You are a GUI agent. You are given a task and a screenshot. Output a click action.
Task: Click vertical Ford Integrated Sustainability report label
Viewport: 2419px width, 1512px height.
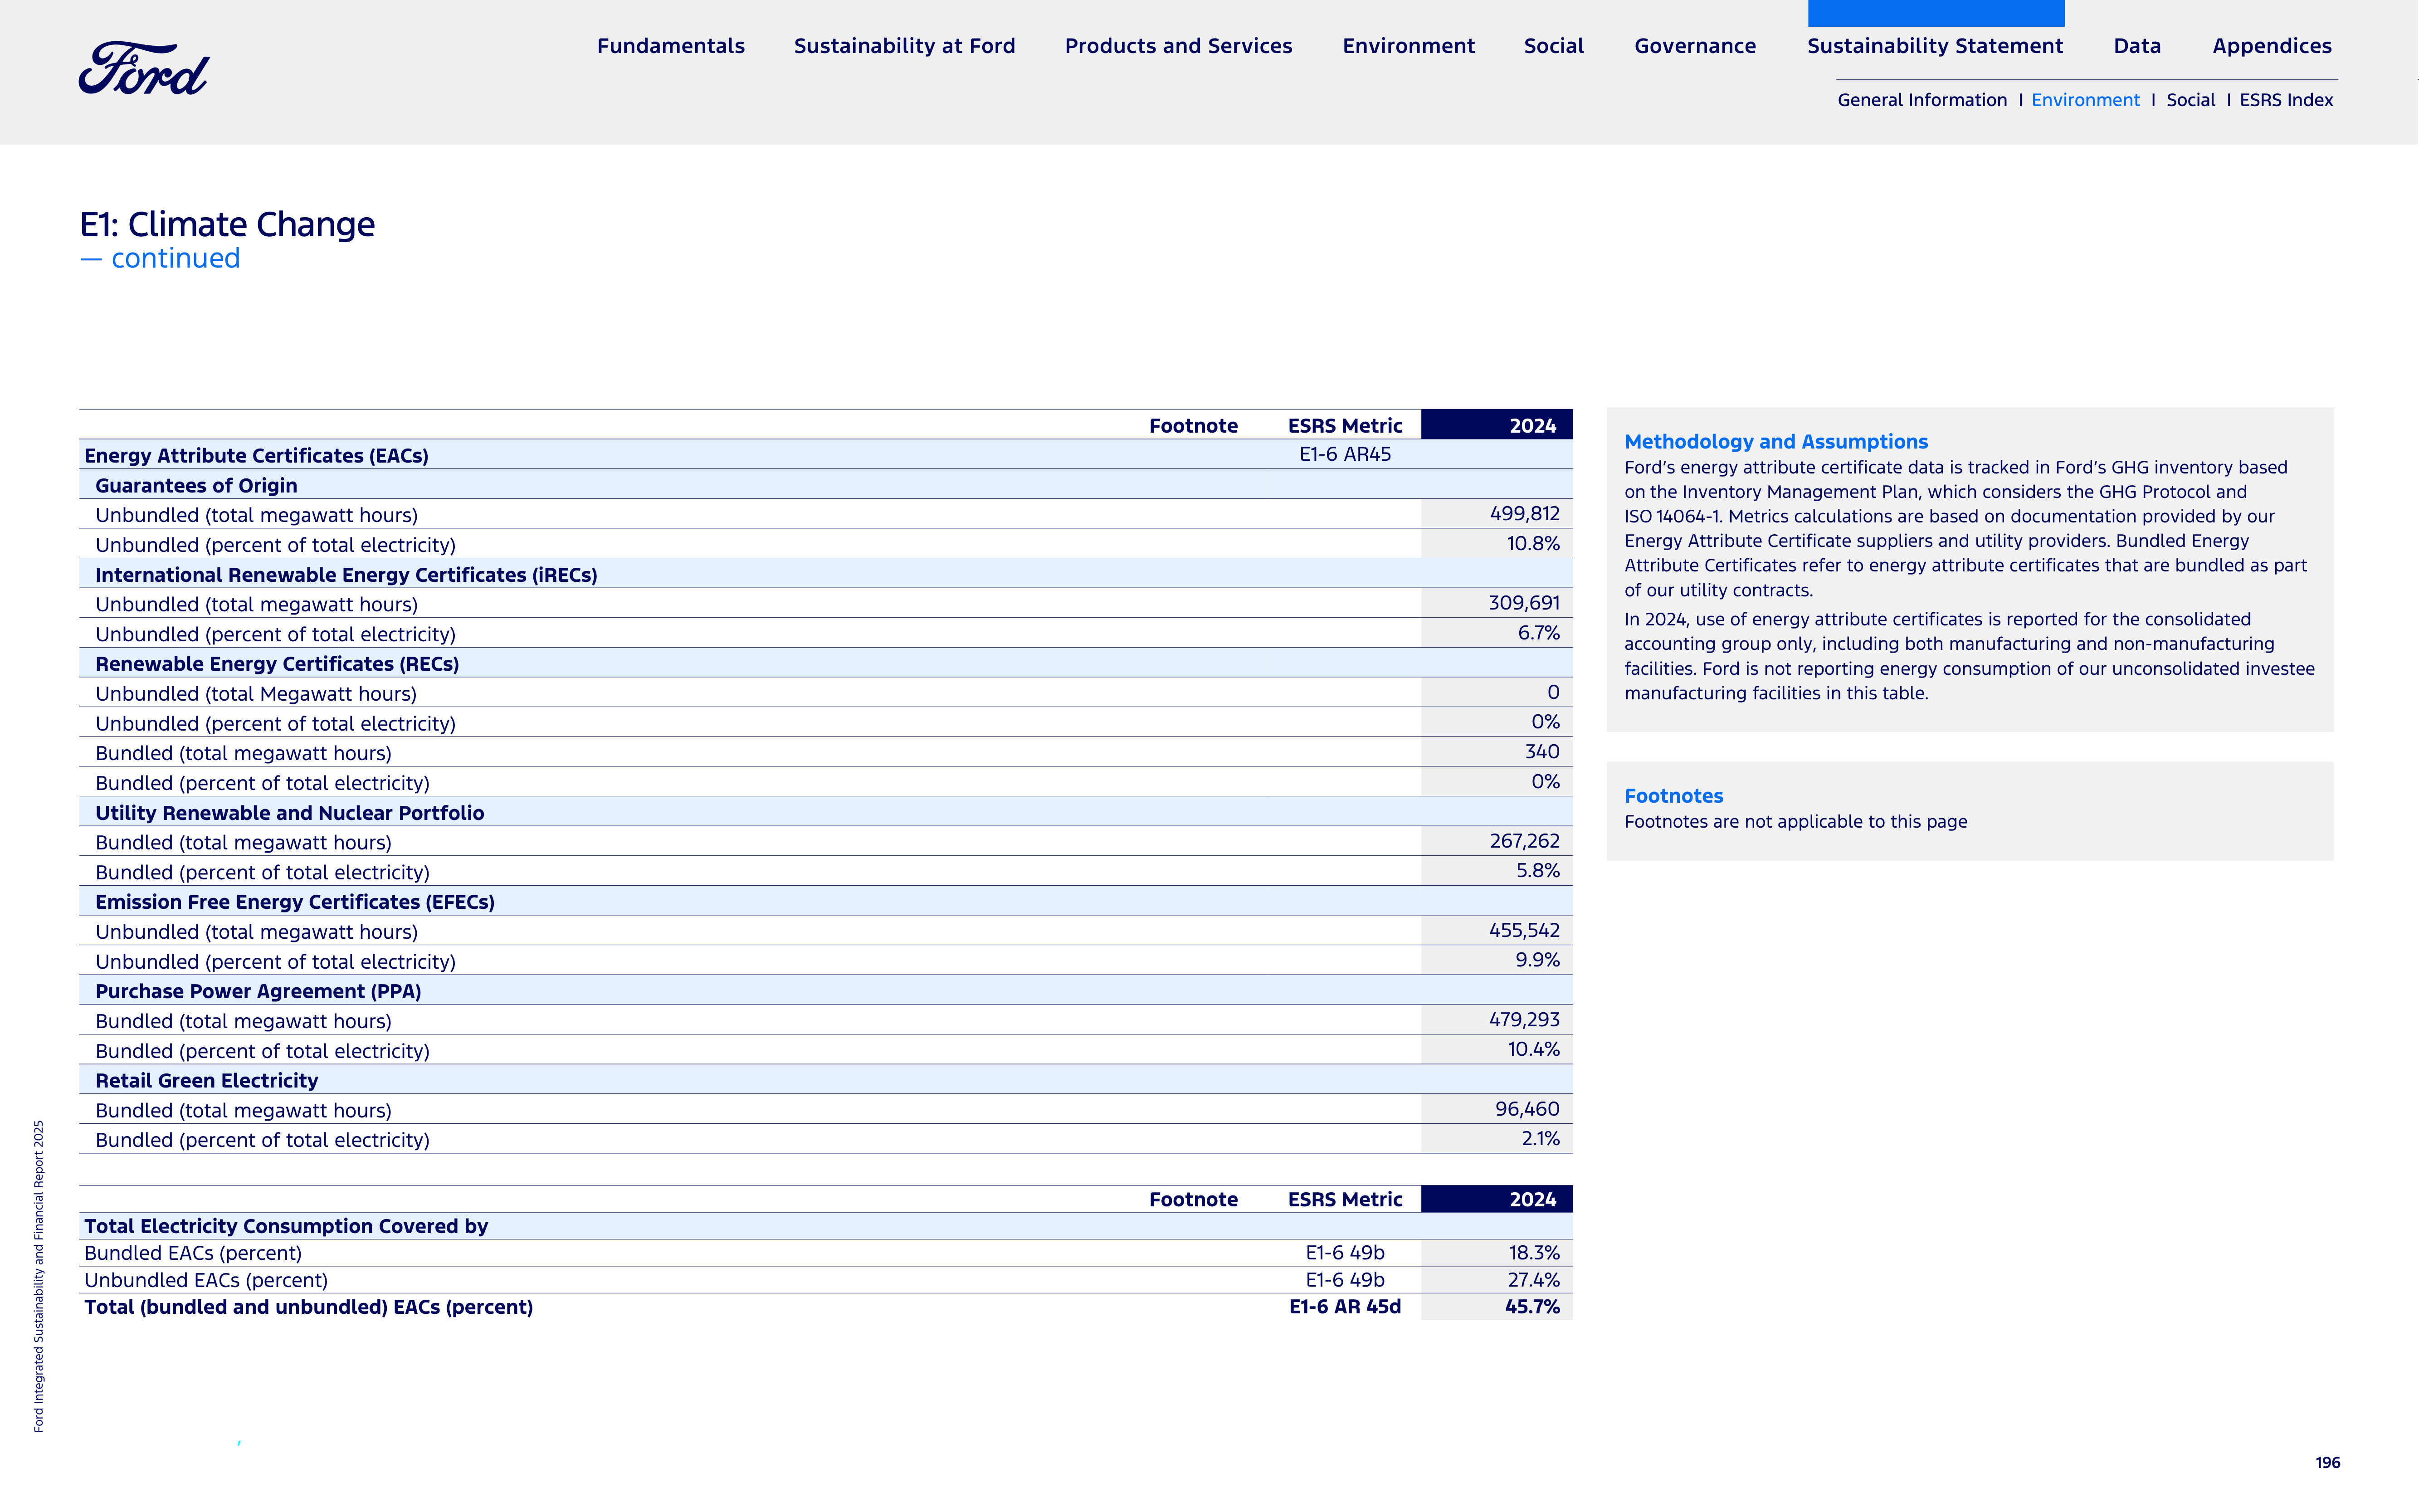(39, 1276)
